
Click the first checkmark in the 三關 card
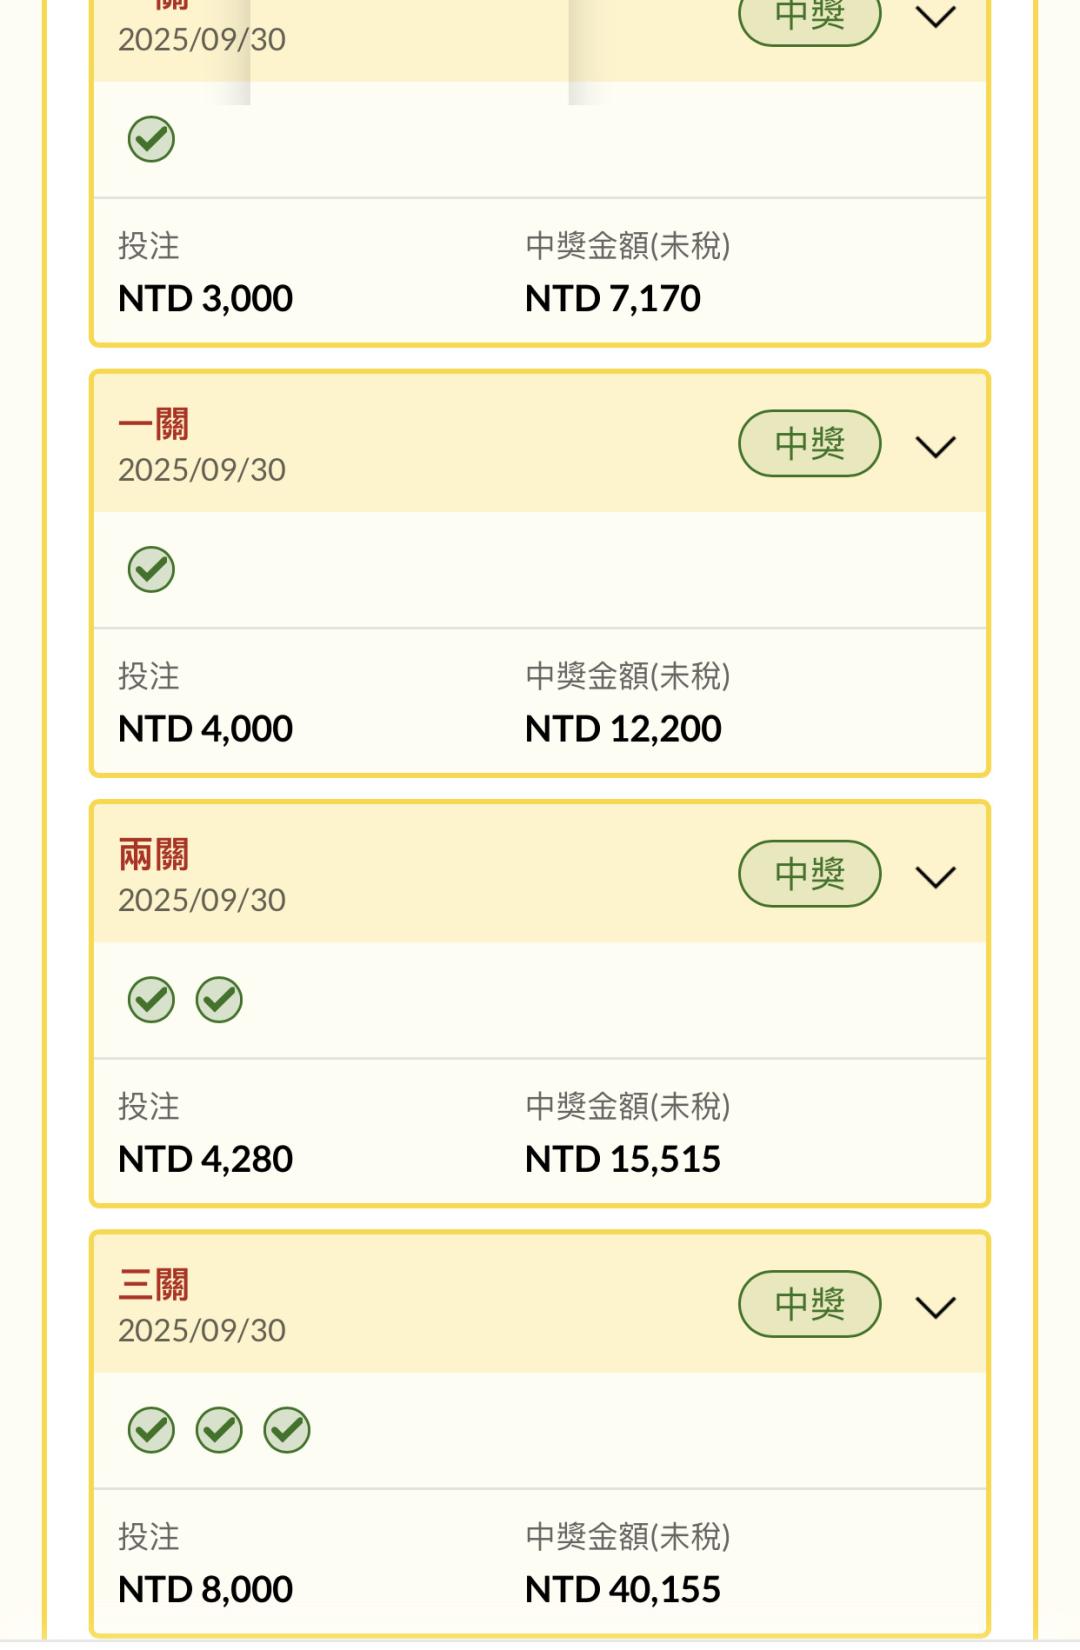pyautogui.click(x=151, y=1430)
